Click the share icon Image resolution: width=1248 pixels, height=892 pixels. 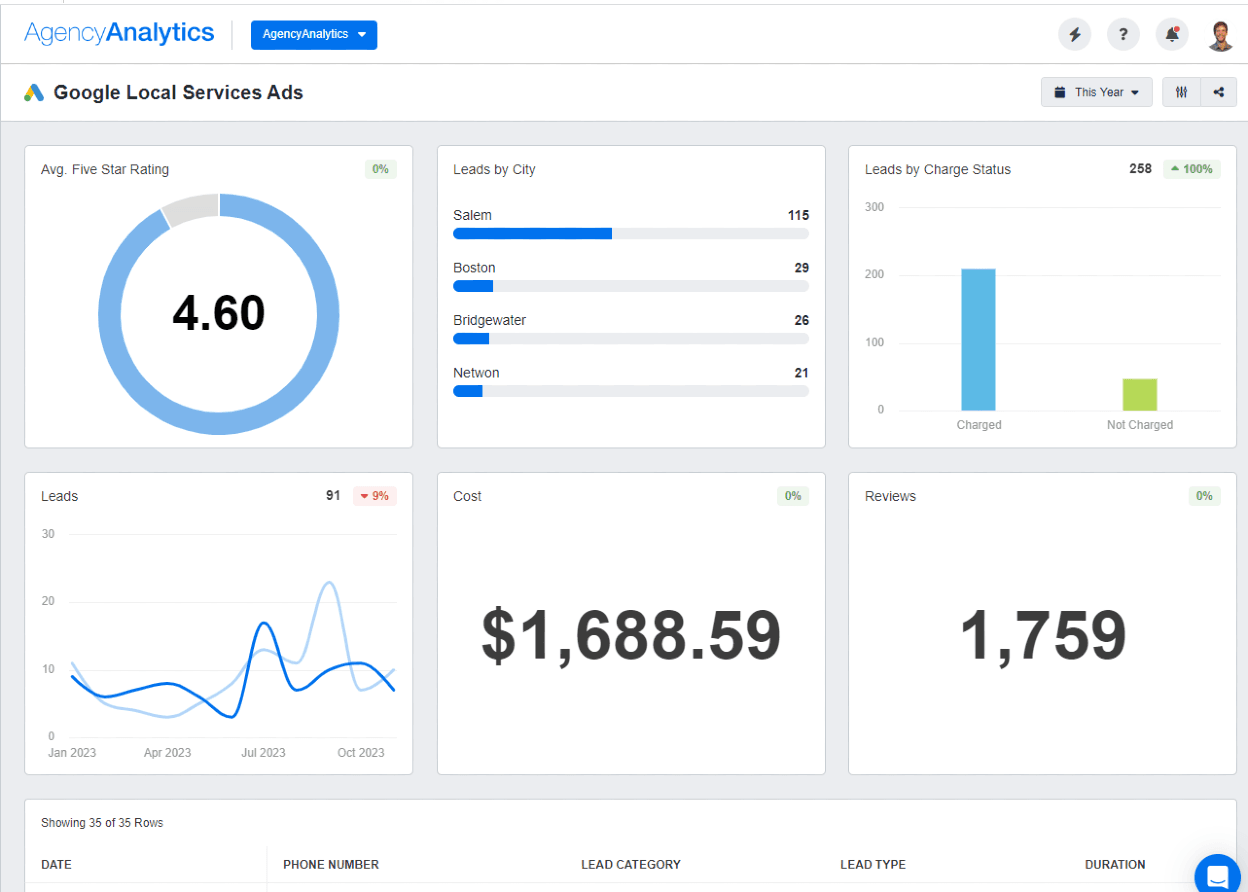click(x=1218, y=91)
